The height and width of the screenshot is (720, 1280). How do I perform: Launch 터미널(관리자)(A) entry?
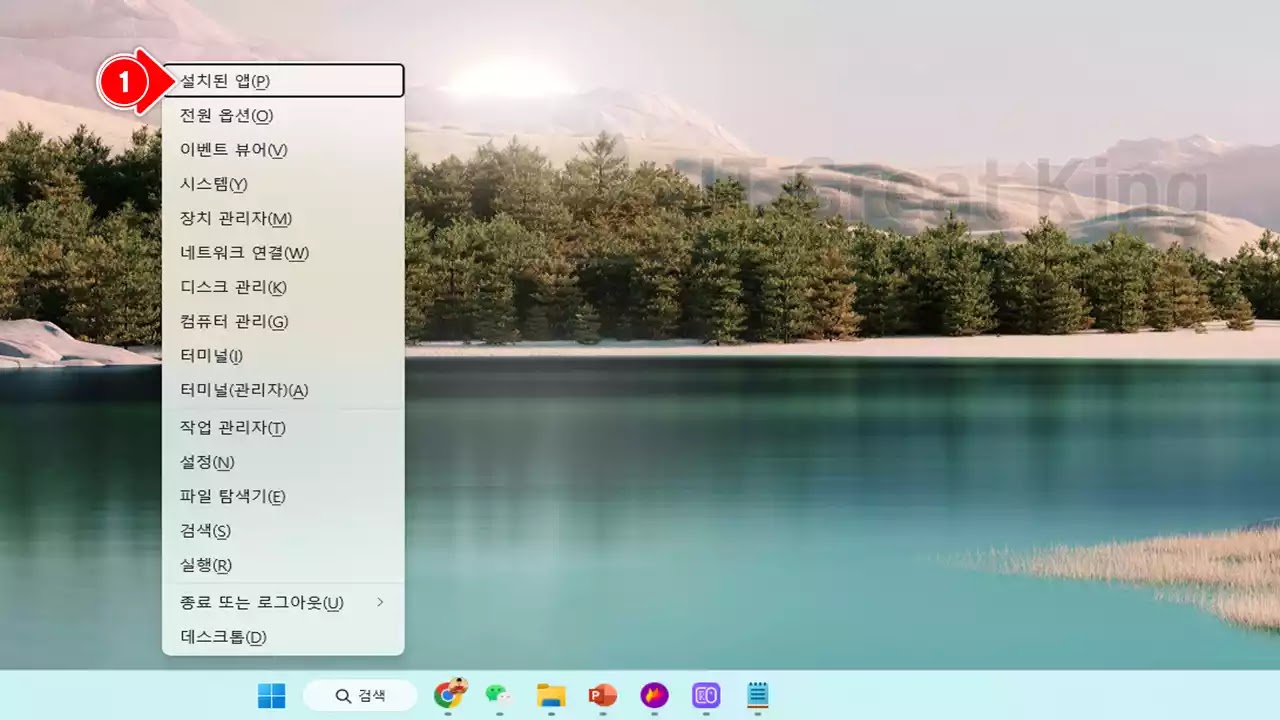point(283,390)
